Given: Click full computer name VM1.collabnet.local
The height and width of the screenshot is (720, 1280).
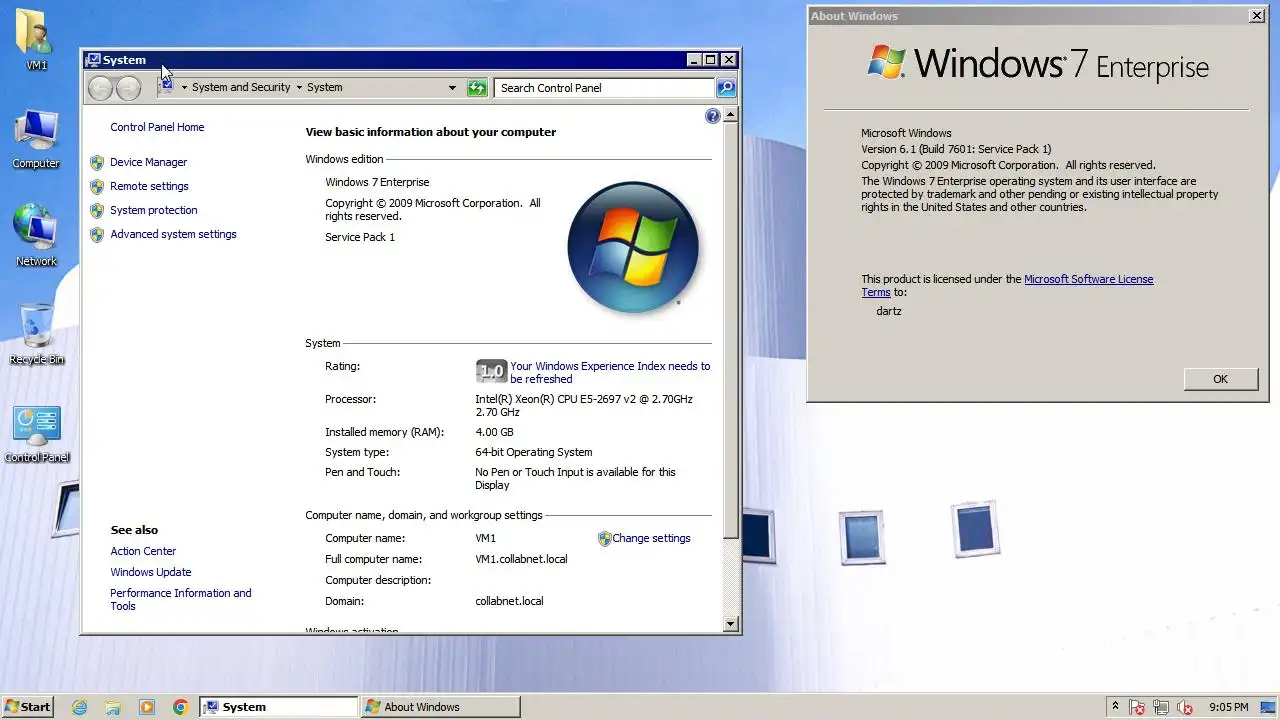Looking at the screenshot, I should pyautogui.click(x=521, y=559).
